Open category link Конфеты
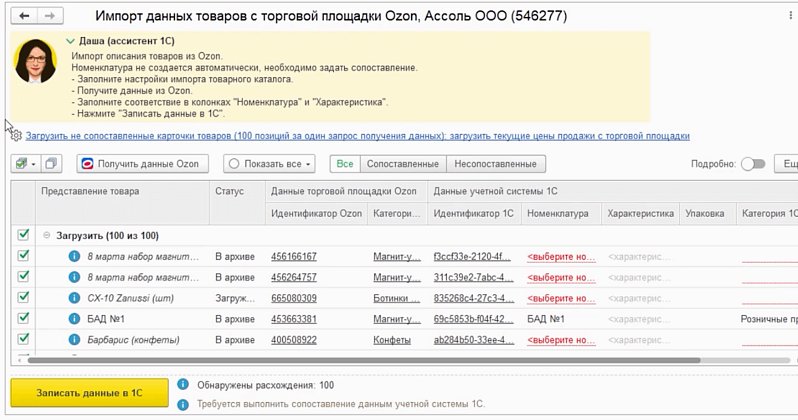Image resolution: width=798 pixels, height=420 pixels. click(x=392, y=340)
